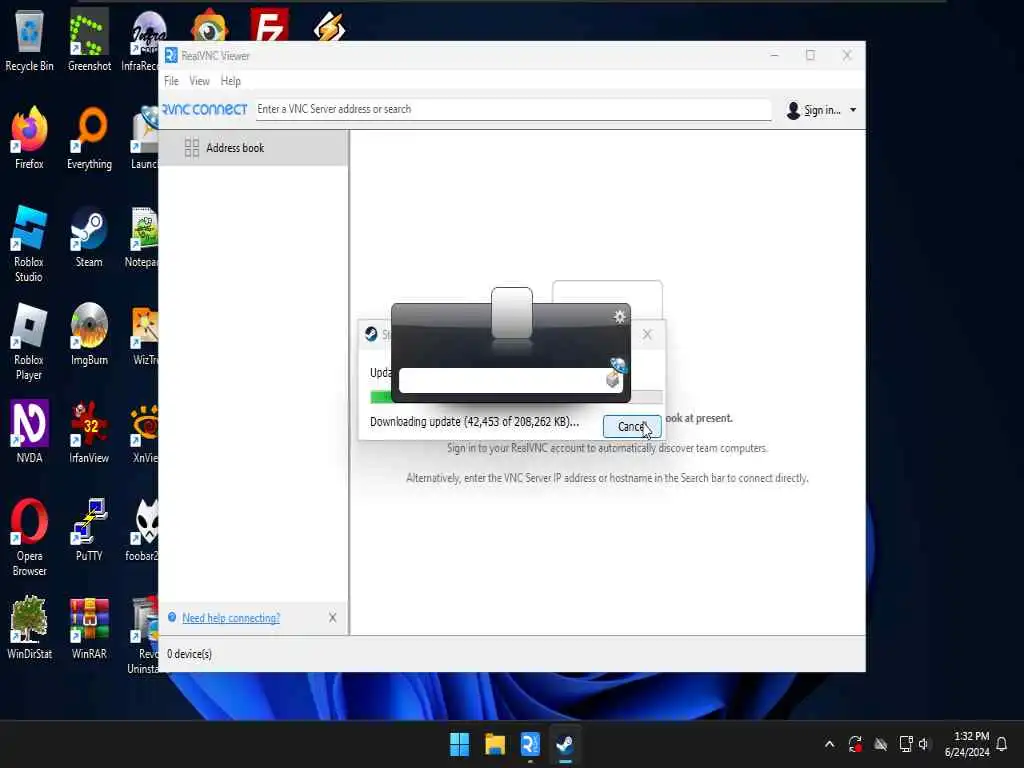The height and width of the screenshot is (768, 1024).
Task: Launch the Everything search shortcut
Action: point(89,137)
